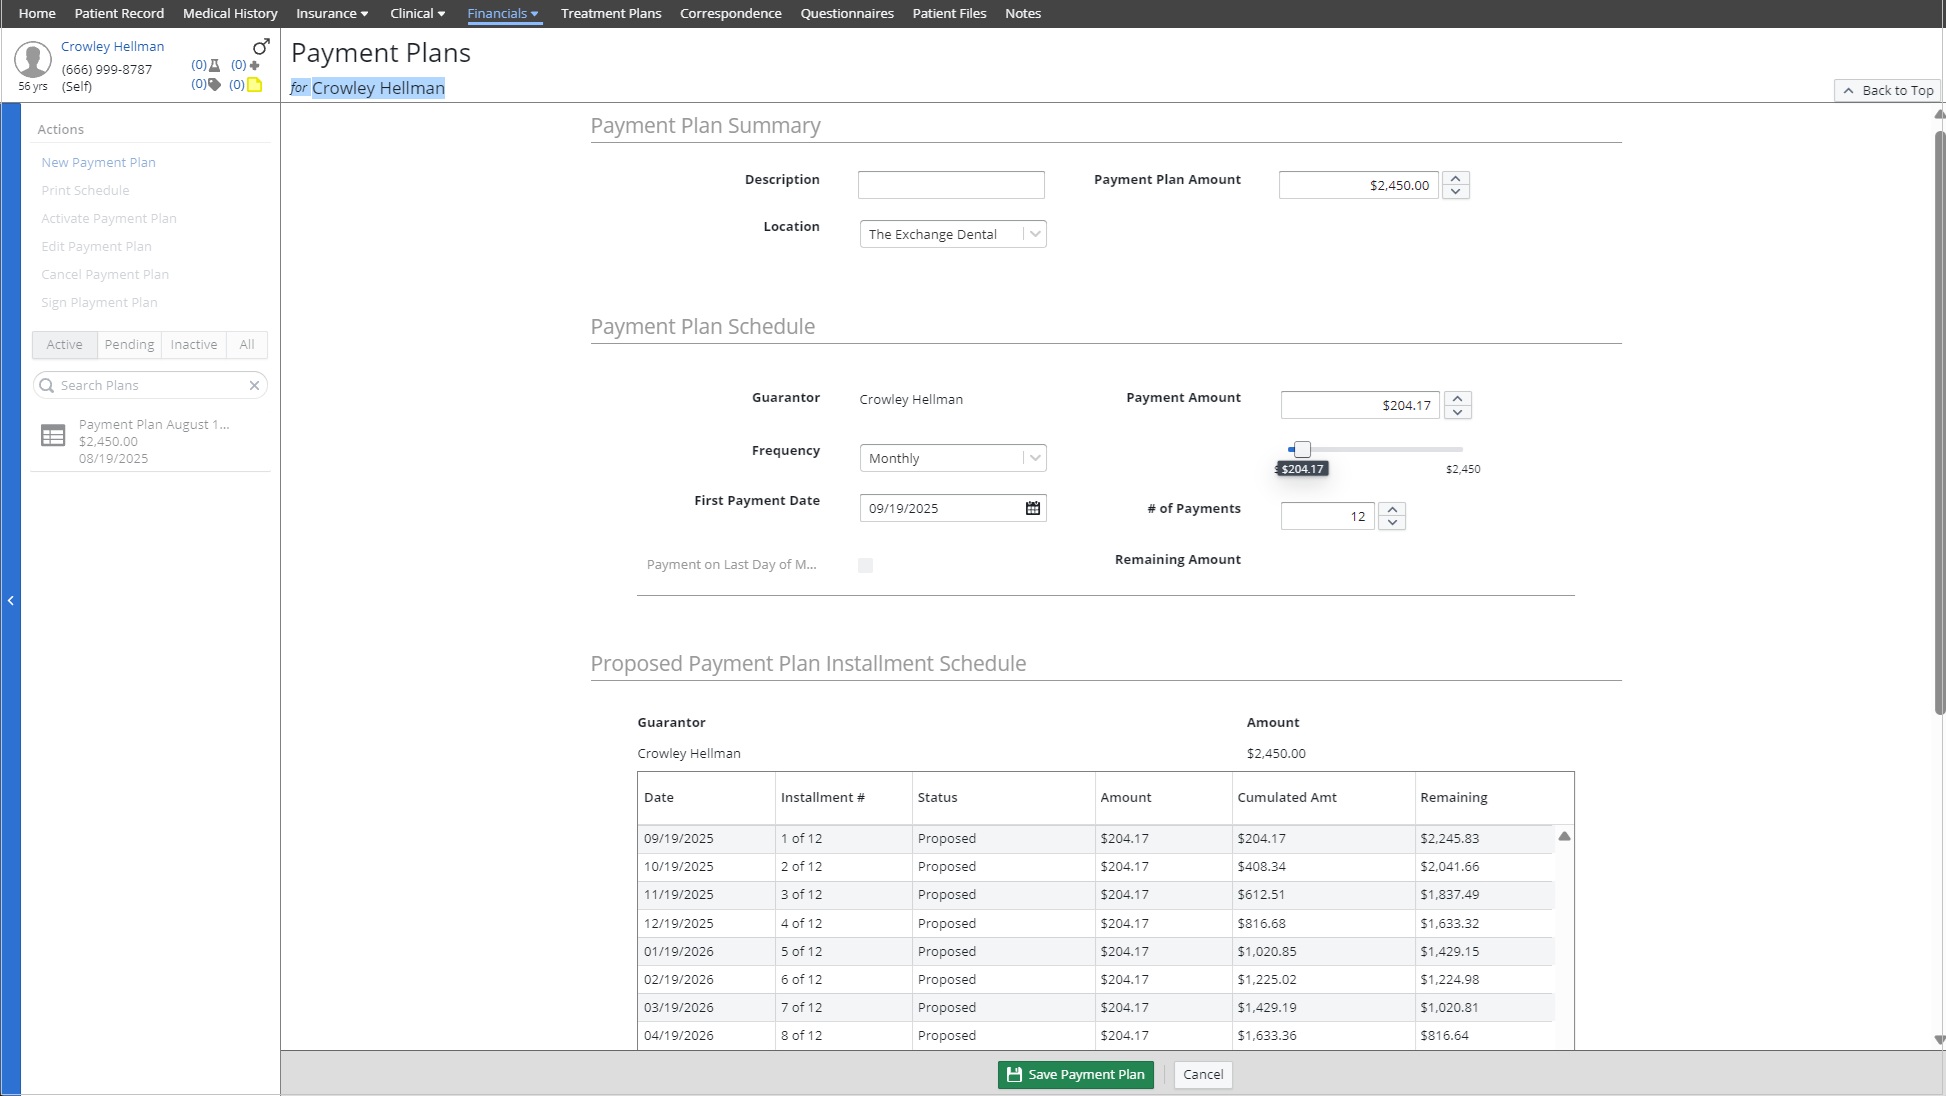The height and width of the screenshot is (1096, 1946).
Task: Click the Description text field
Action: pyautogui.click(x=951, y=185)
